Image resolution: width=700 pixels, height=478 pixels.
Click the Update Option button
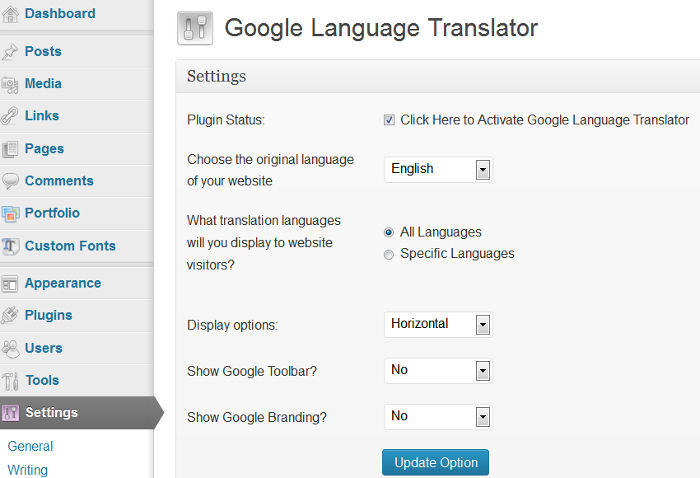[x=436, y=462]
